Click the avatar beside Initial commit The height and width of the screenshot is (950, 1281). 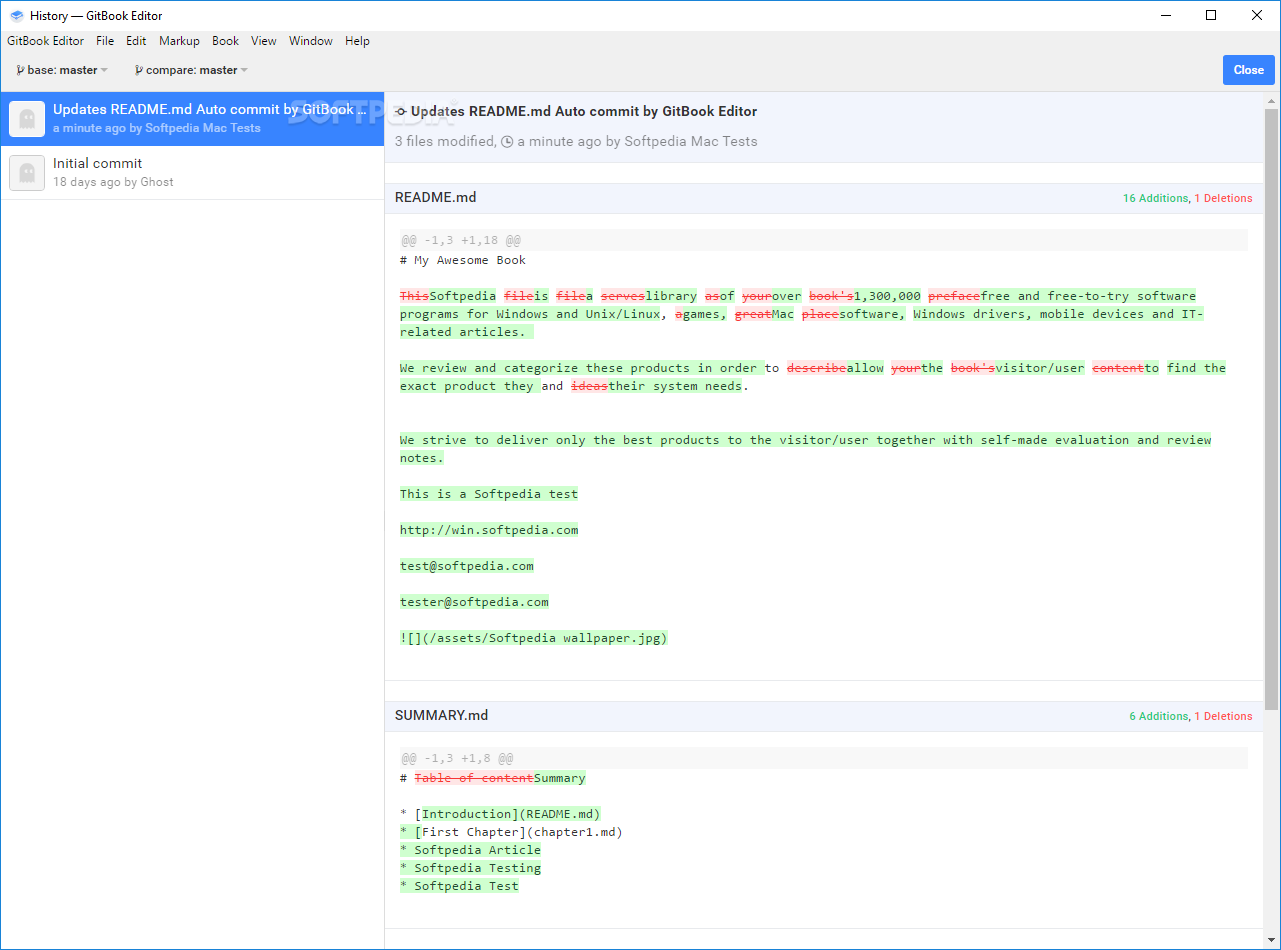(x=27, y=173)
